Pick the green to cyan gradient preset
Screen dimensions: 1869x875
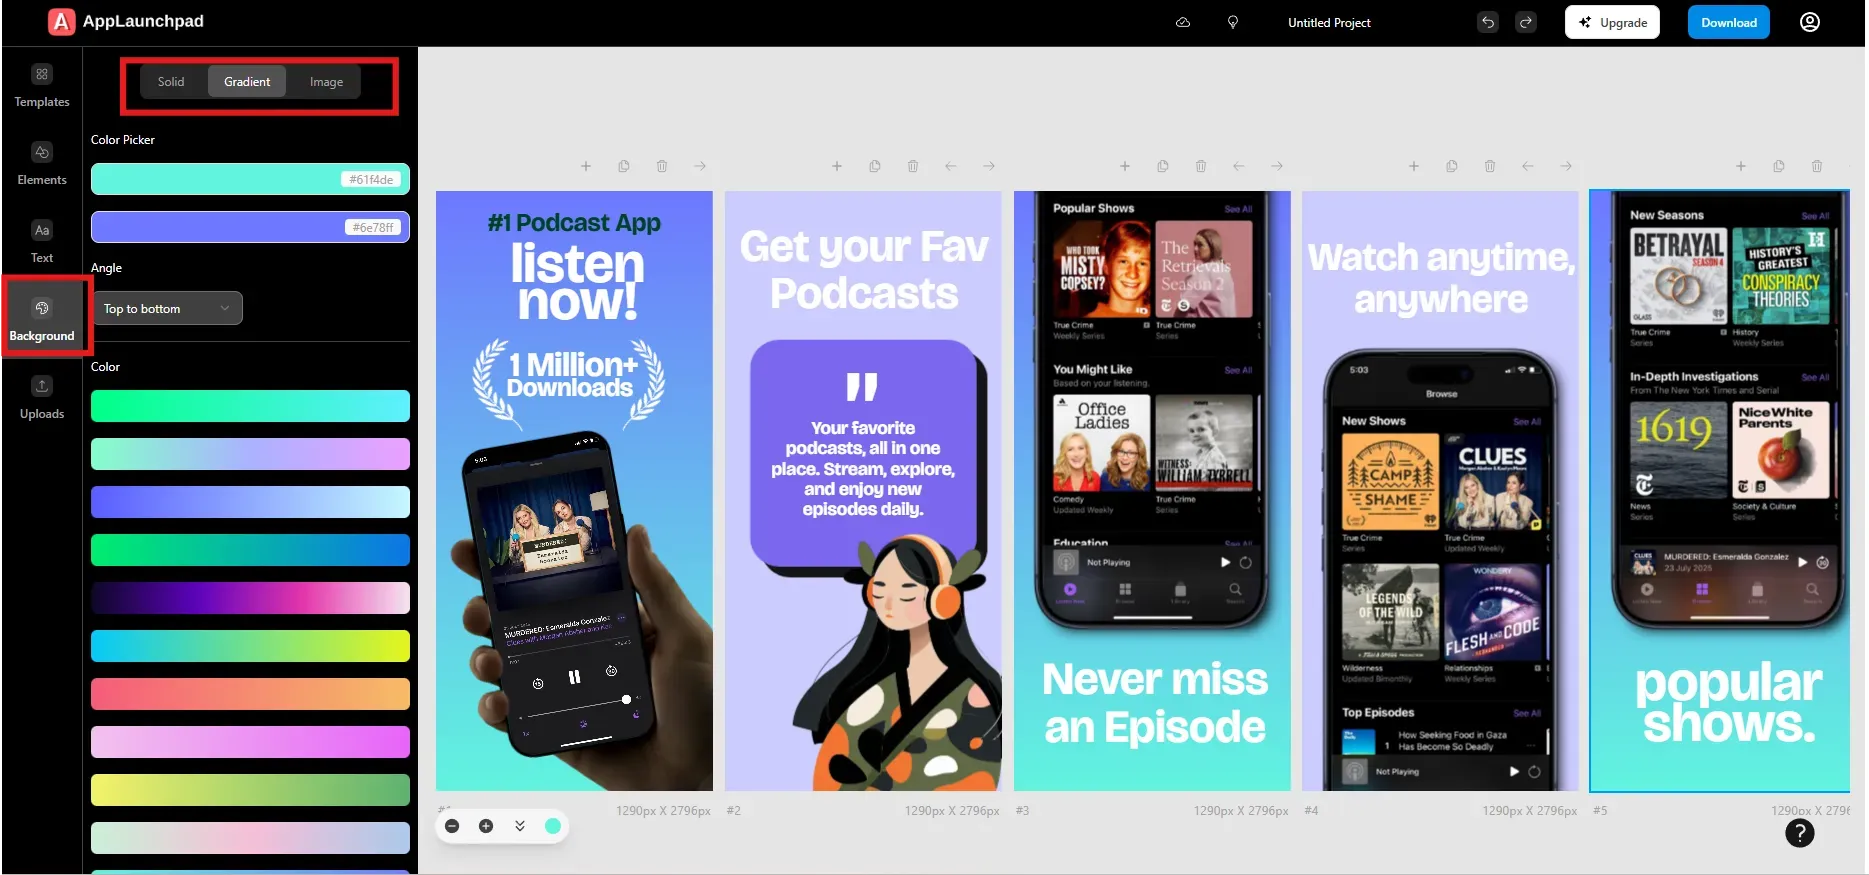(250, 406)
